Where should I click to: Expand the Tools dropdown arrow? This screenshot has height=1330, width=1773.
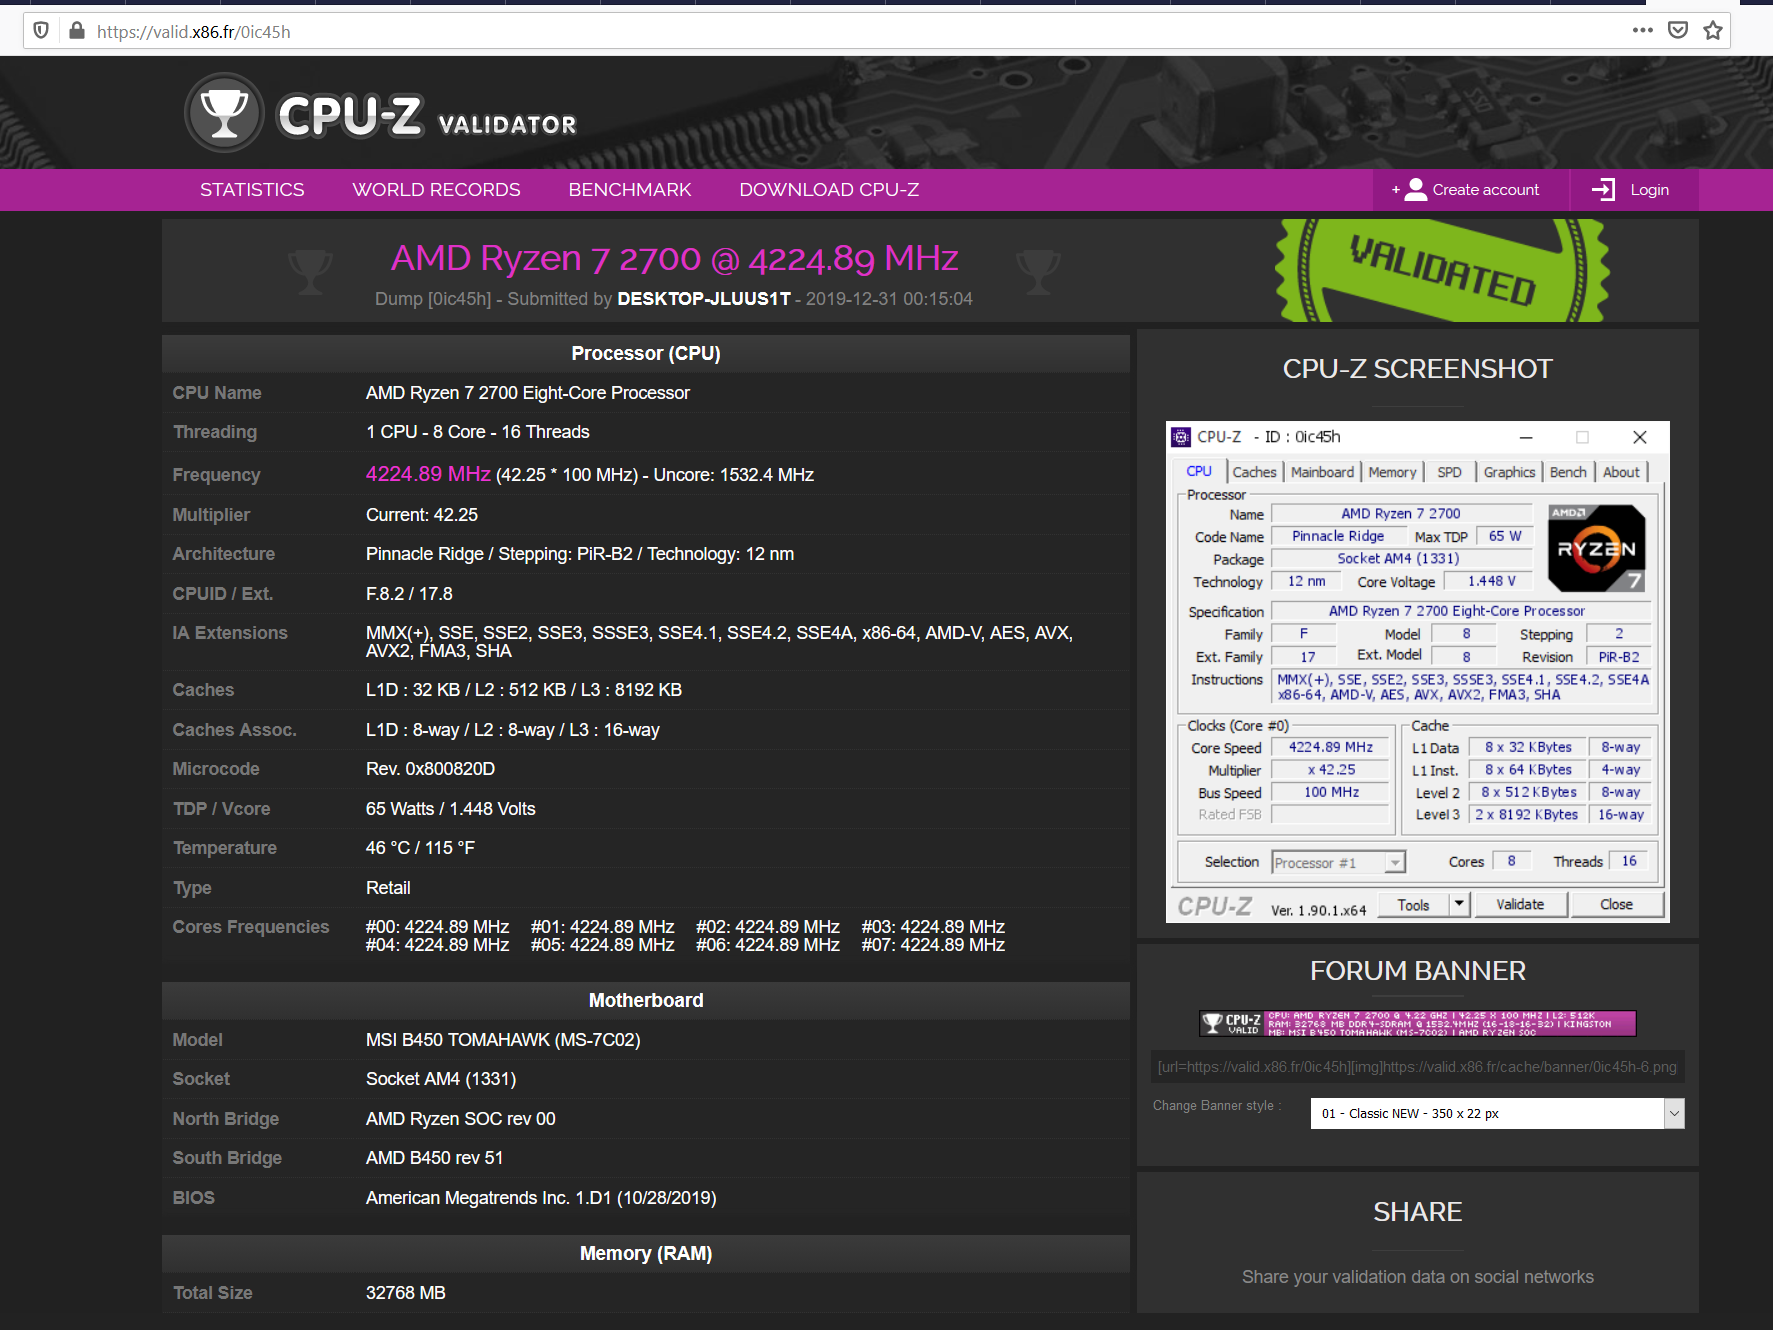[1458, 903]
